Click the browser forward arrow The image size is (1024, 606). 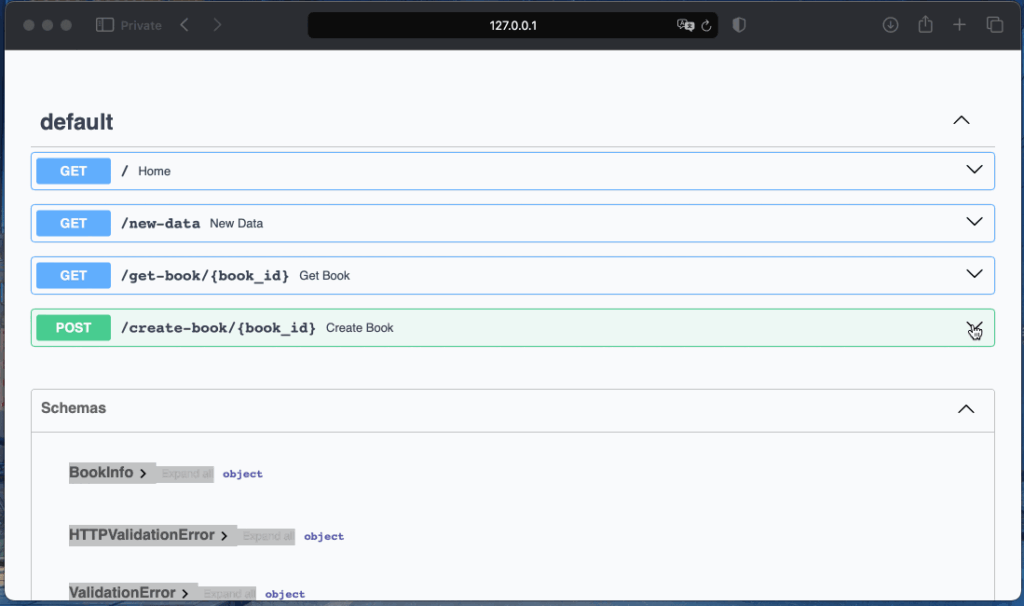click(x=217, y=25)
